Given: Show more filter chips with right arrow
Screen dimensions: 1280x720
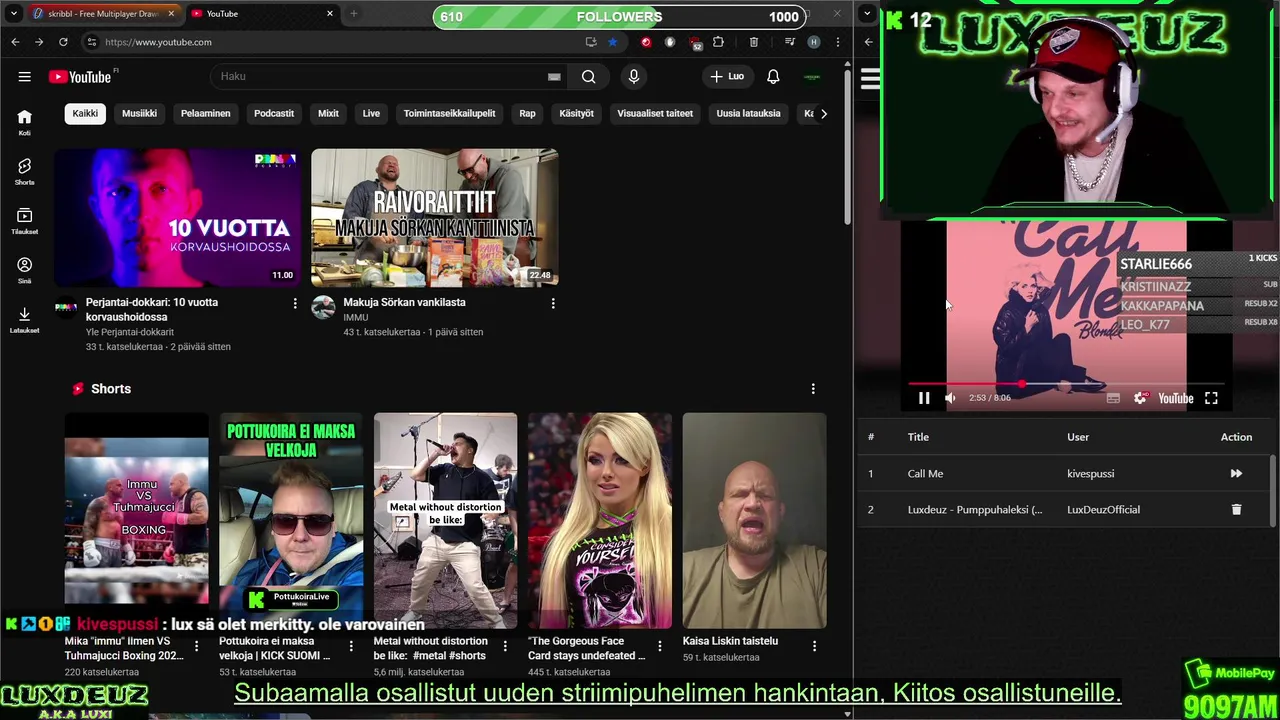Looking at the screenshot, I should pos(823,113).
